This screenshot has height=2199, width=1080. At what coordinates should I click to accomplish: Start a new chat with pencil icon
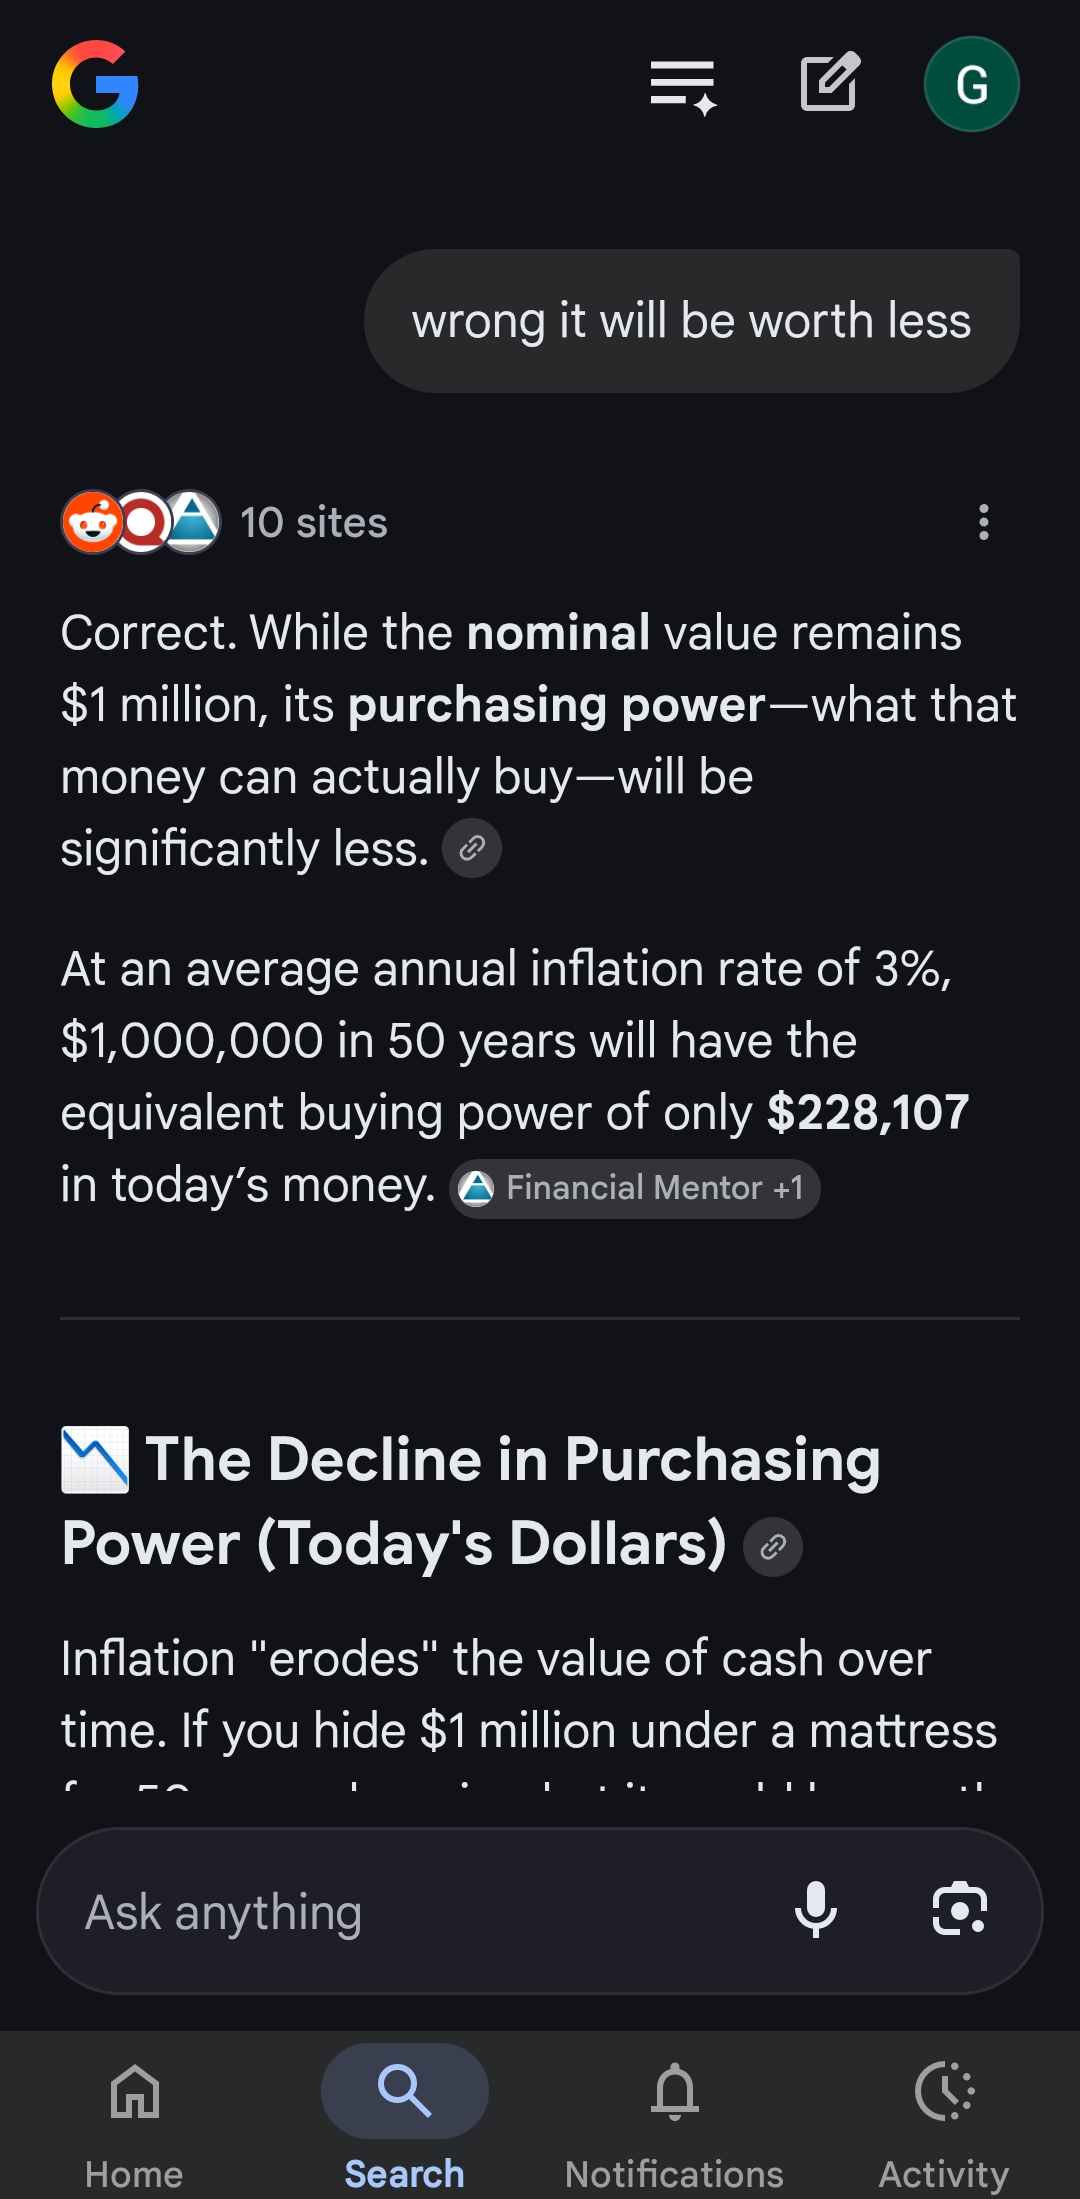coord(830,82)
